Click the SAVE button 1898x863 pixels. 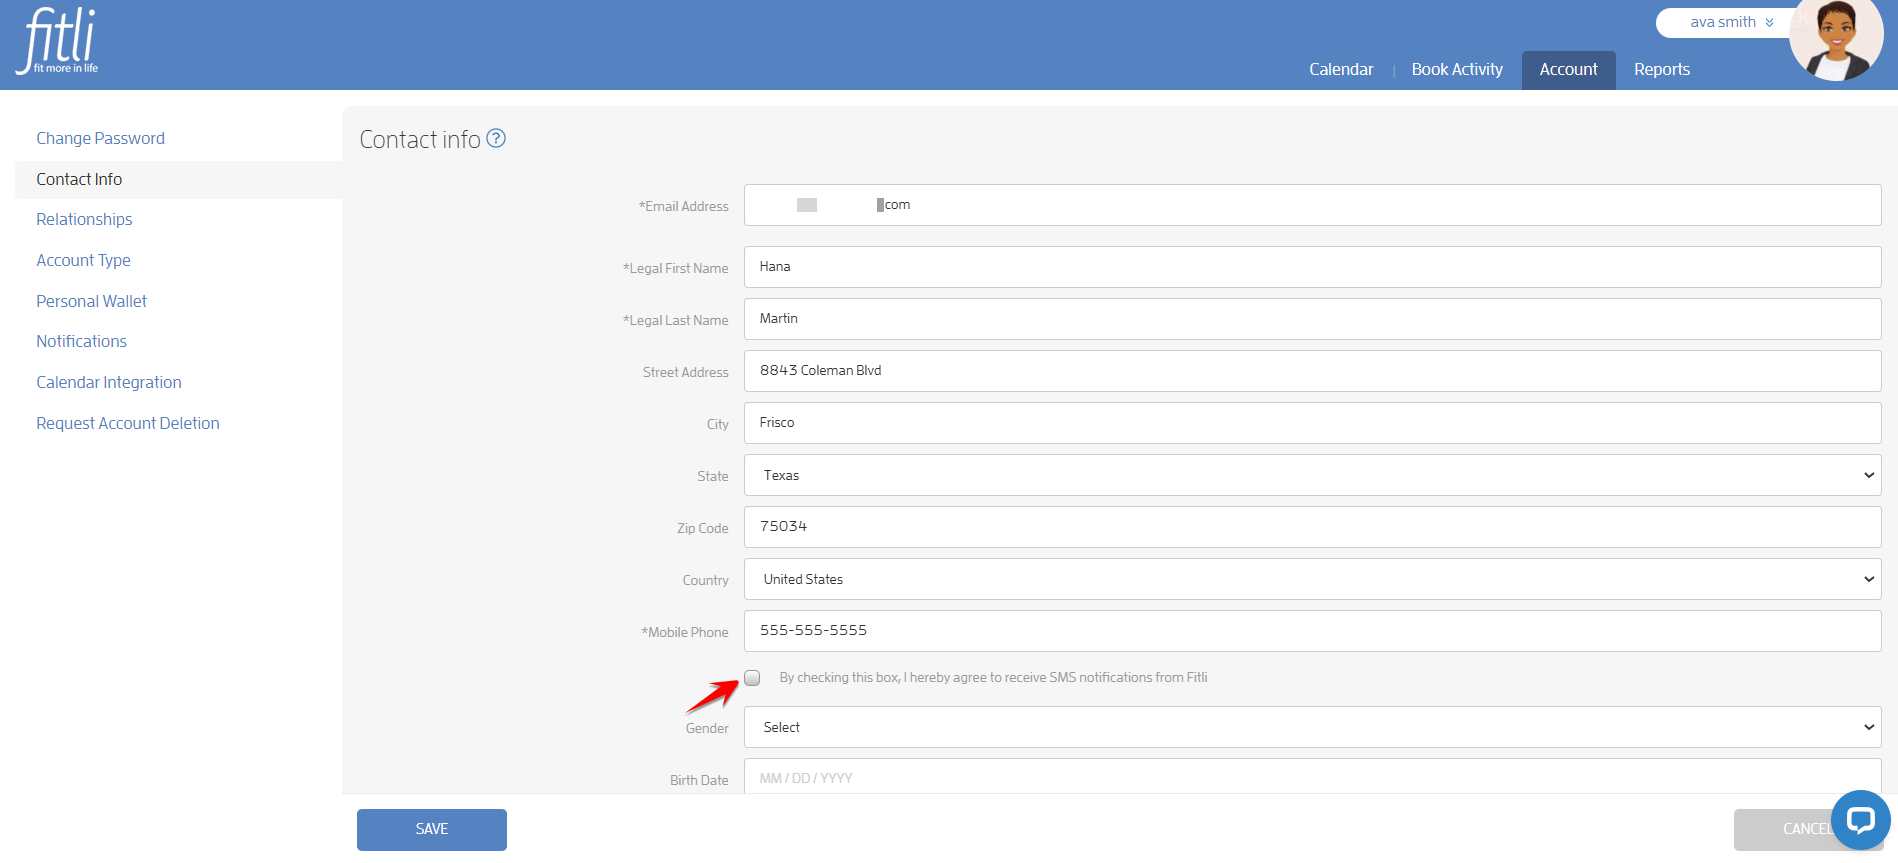pyautogui.click(x=432, y=830)
